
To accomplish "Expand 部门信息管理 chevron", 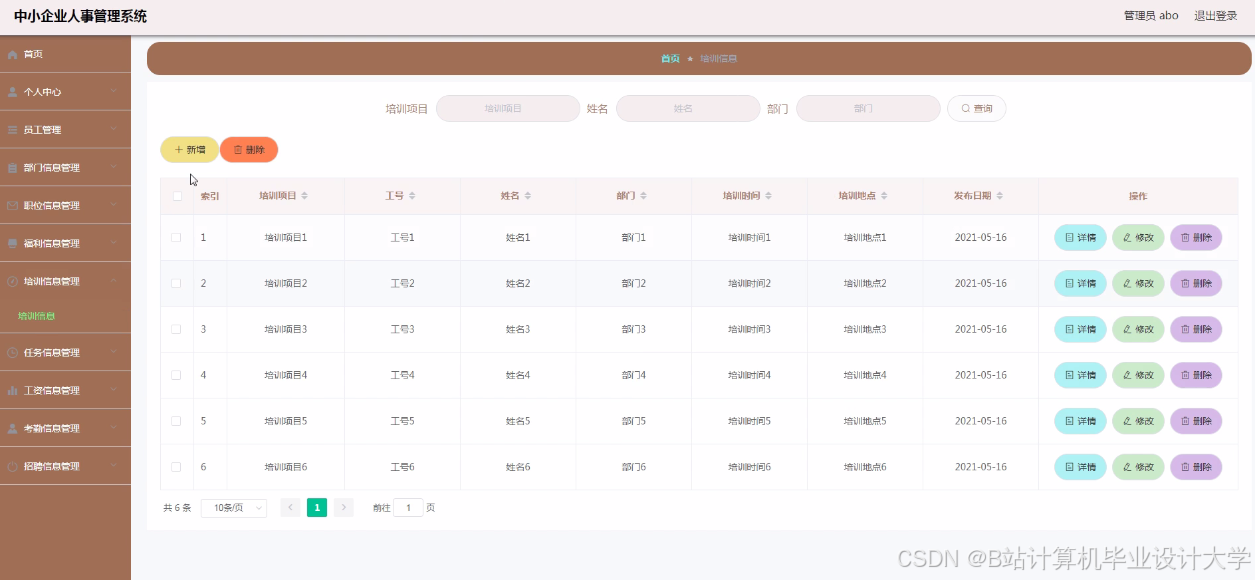I will (x=114, y=167).
